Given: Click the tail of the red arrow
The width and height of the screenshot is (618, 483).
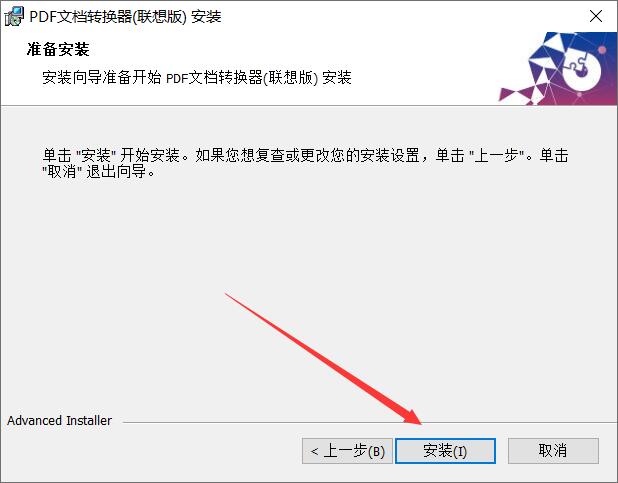Looking at the screenshot, I should (227, 294).
